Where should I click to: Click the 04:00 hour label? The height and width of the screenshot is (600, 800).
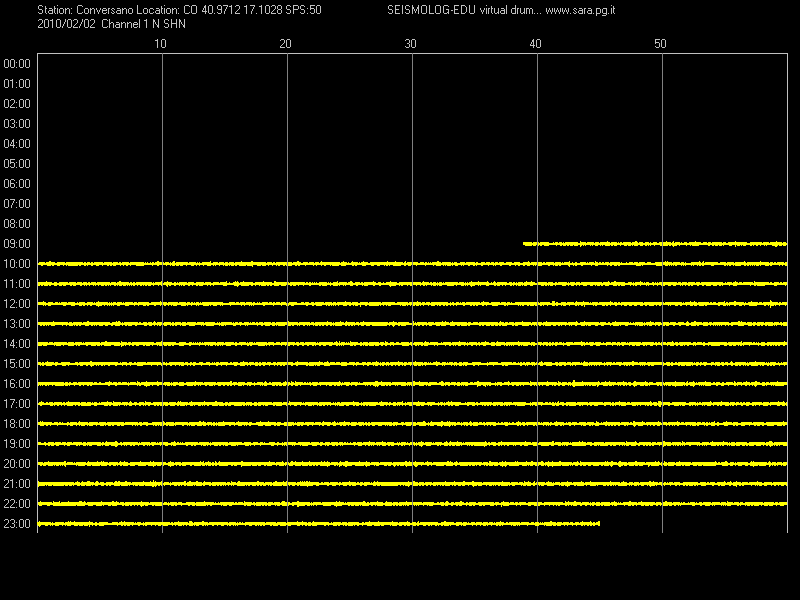[17, 144]
